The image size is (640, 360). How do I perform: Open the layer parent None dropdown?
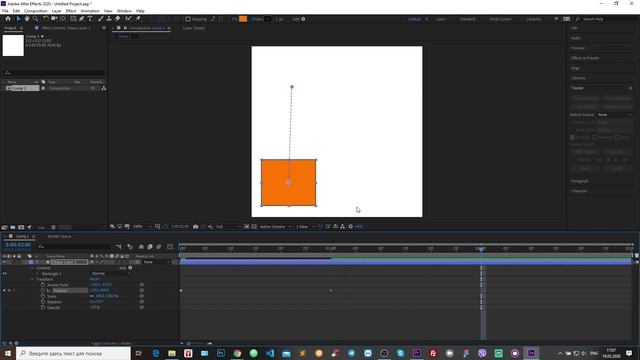(156, 262)
